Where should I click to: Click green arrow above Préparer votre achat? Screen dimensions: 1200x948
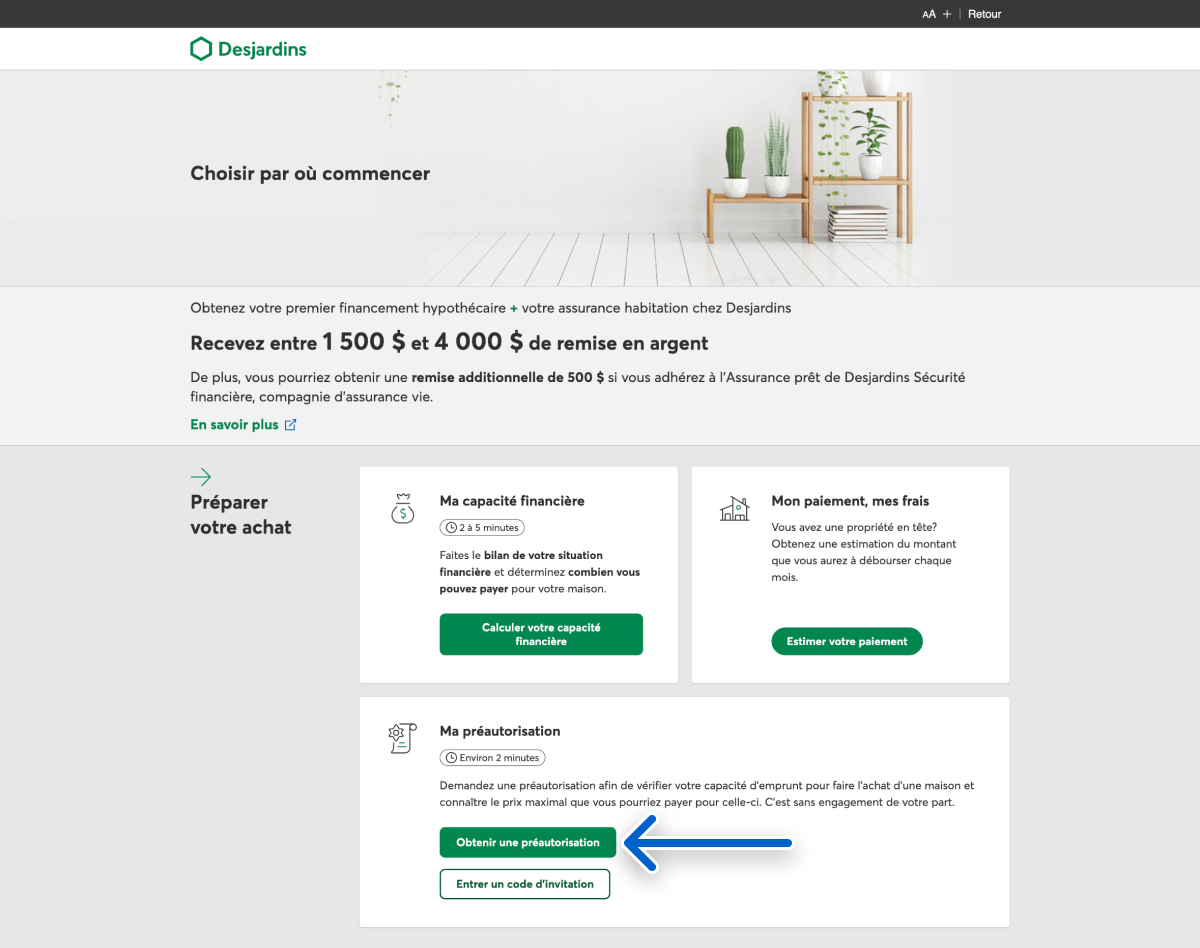coord(201,477)
